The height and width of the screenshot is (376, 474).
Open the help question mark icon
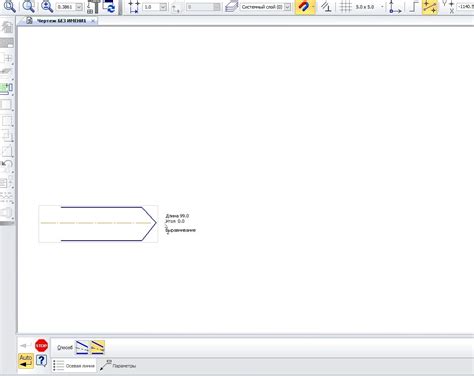click(x=41, y=361)
